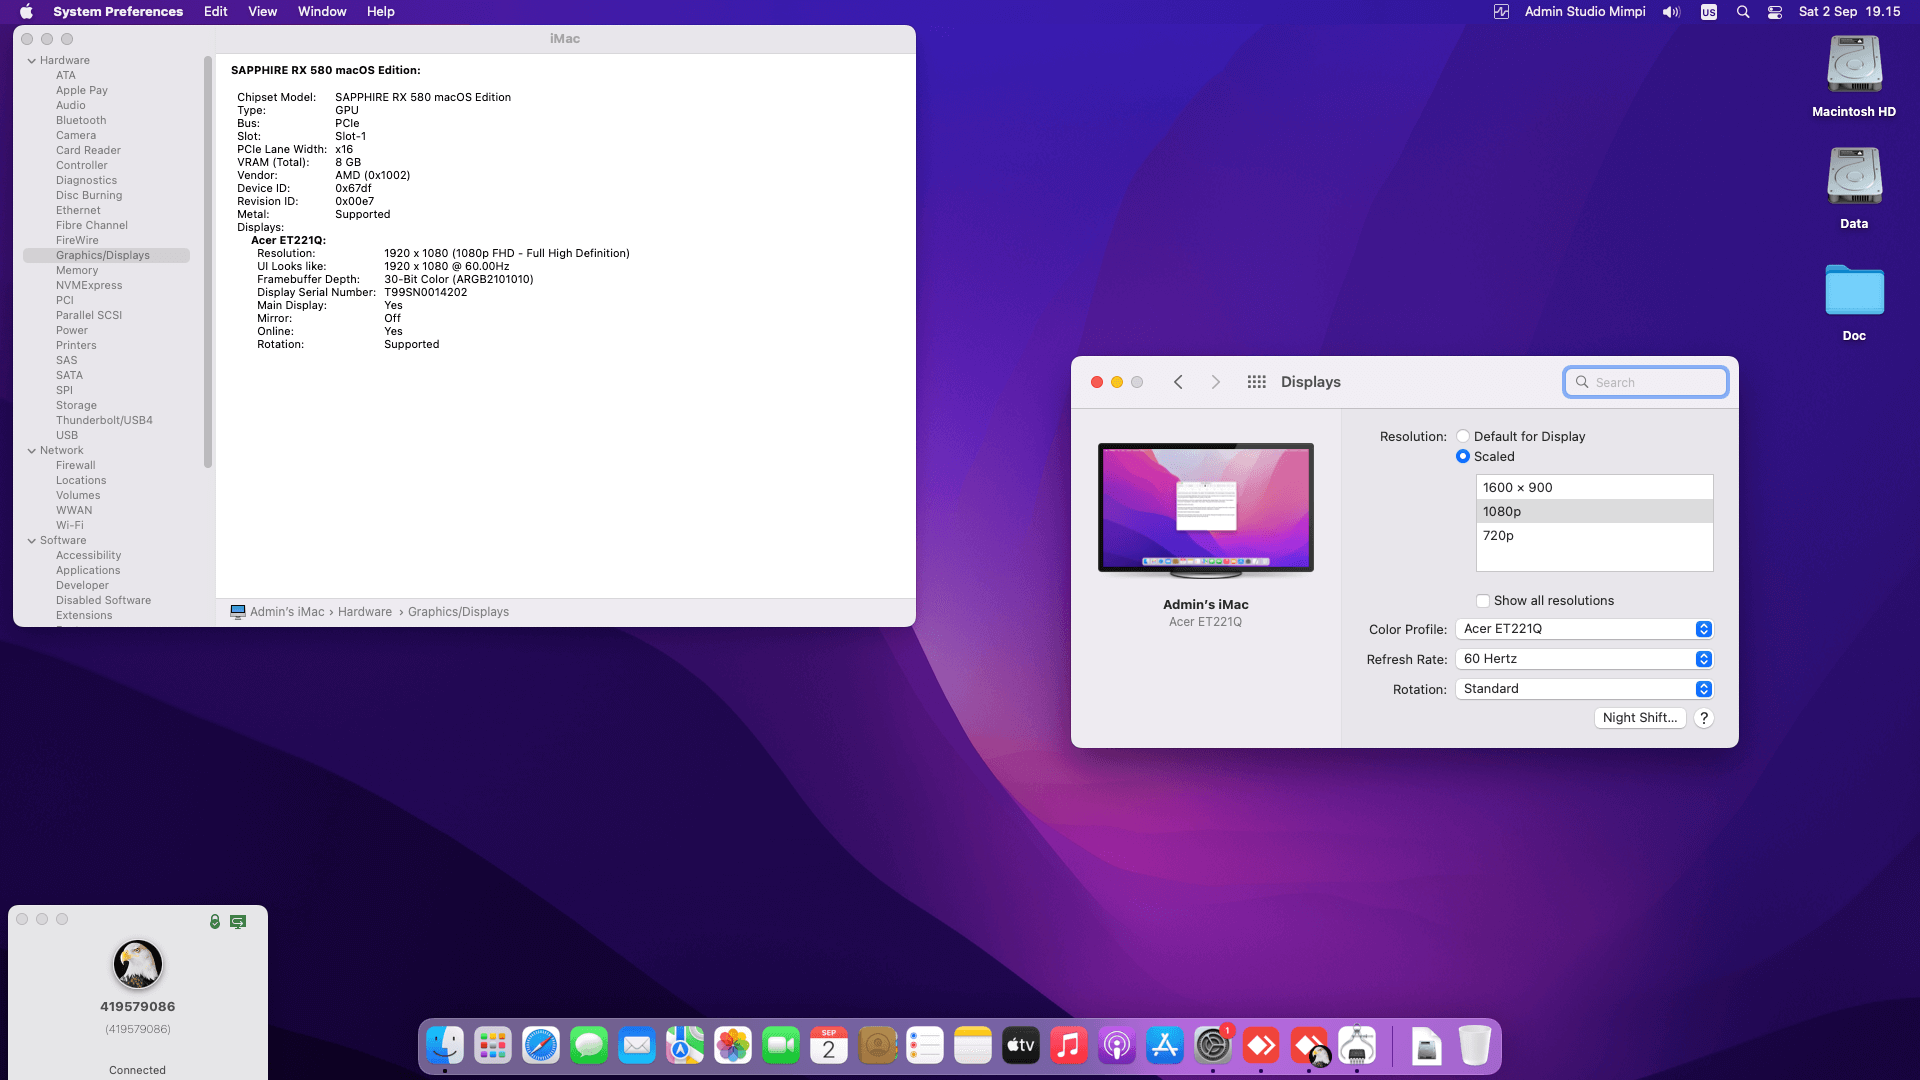Click Admin's iMac in path bar
The width and height of the screenshot is (1920, 1080).
pos(287,612)
